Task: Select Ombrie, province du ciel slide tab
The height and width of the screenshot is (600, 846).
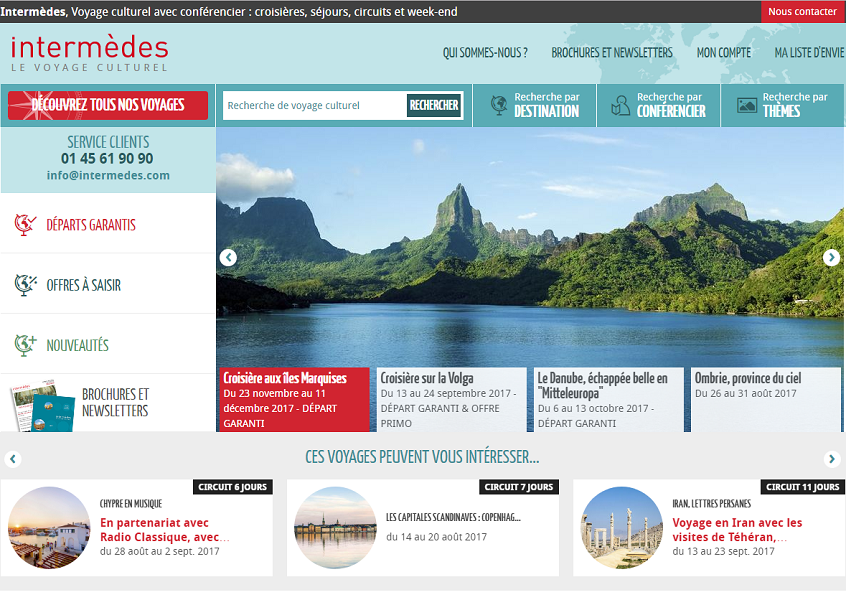Action: (x=765, y=400)
